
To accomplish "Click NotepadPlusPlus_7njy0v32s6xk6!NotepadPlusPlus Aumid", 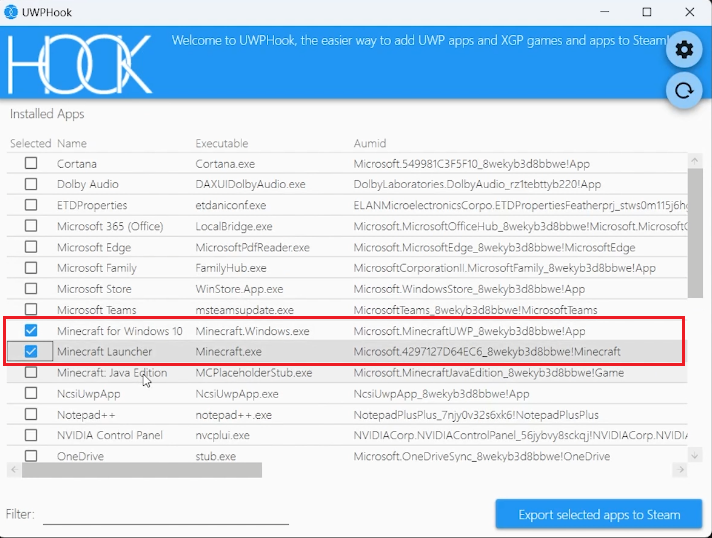I will 476,415.
